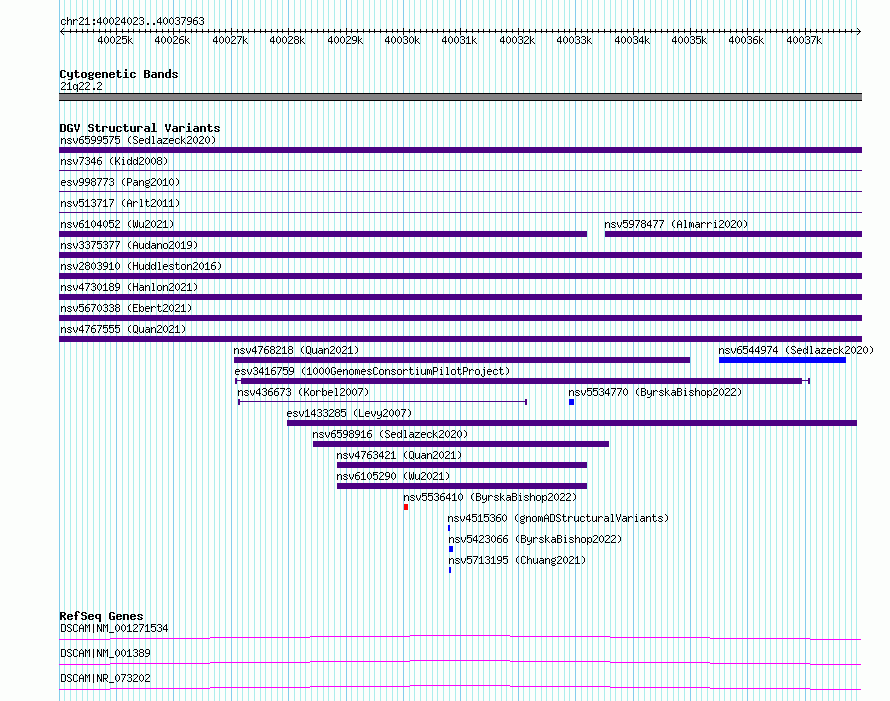Open nsv5978477 (Almarri2020) variant details

(x=676, y=224)
